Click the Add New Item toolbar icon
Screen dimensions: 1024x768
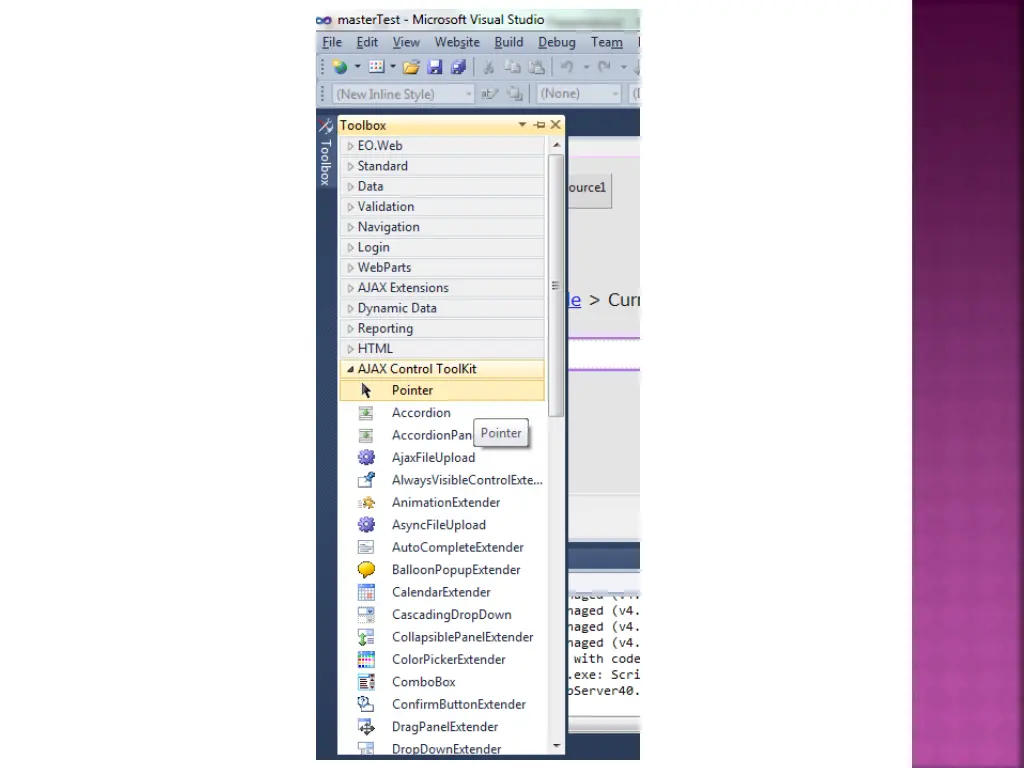[x=376, y=67]
